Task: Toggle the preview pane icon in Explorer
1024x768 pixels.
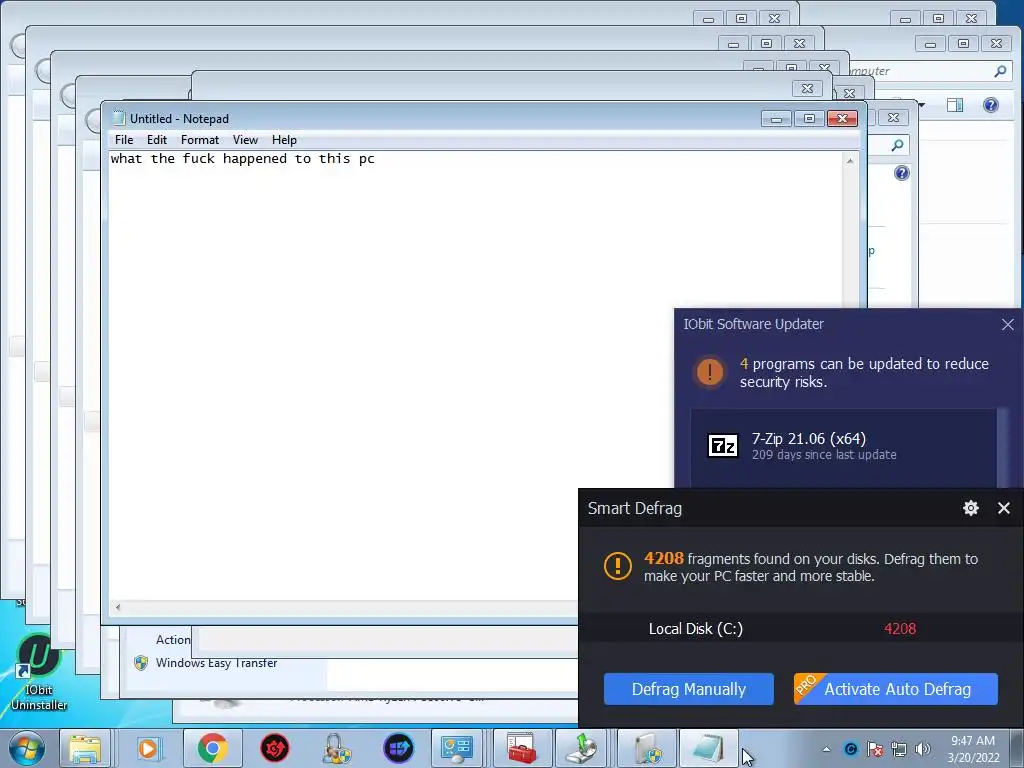Action: (955, 105)
